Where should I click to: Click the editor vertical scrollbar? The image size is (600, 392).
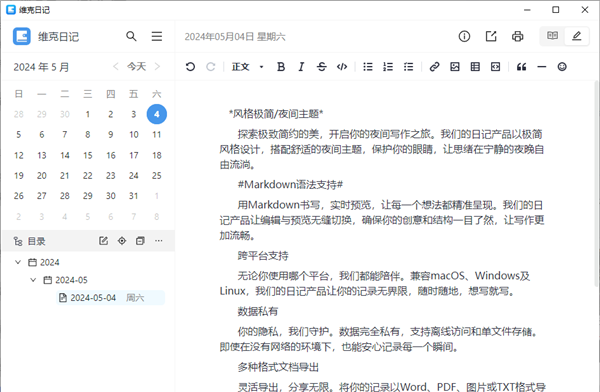(596, 184)
